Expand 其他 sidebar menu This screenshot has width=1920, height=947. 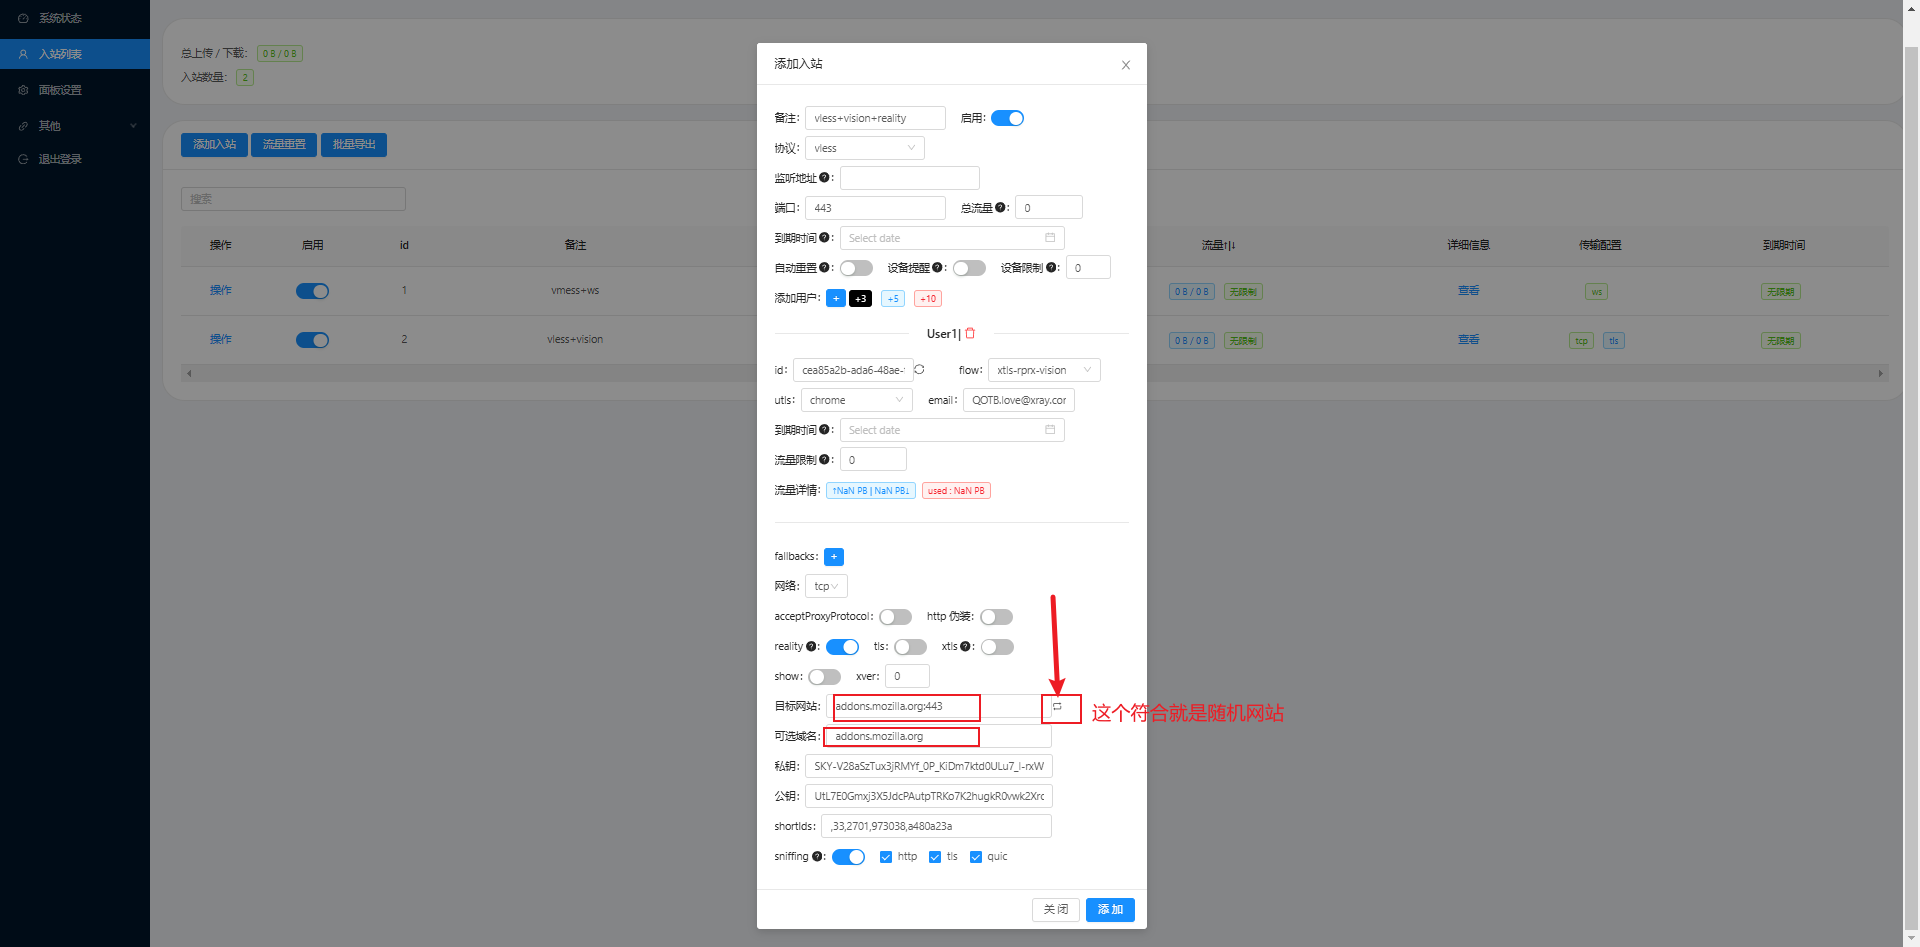click(75, 126)
